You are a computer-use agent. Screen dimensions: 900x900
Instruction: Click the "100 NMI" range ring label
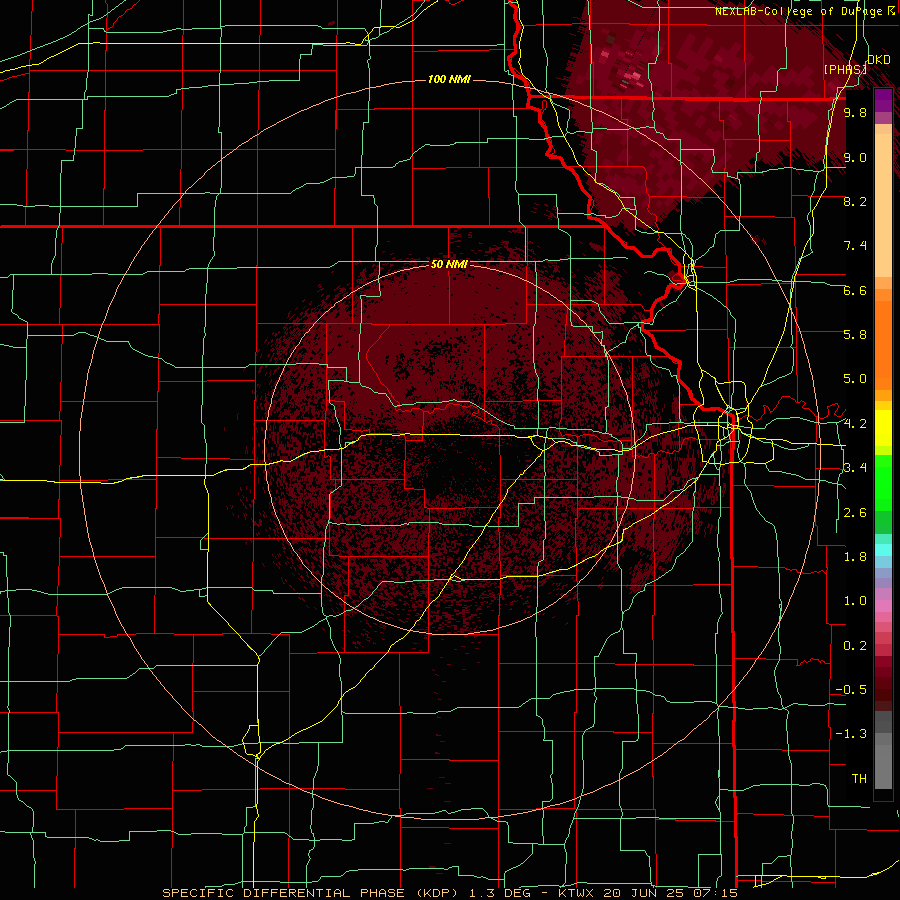point(449,79)
